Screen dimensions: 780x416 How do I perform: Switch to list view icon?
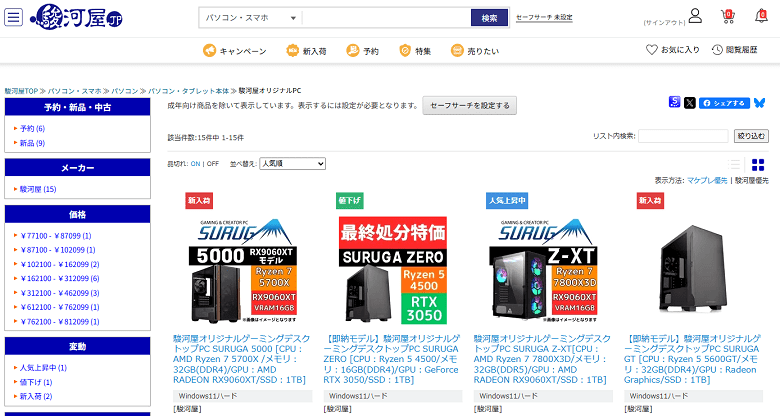point(734,164)
